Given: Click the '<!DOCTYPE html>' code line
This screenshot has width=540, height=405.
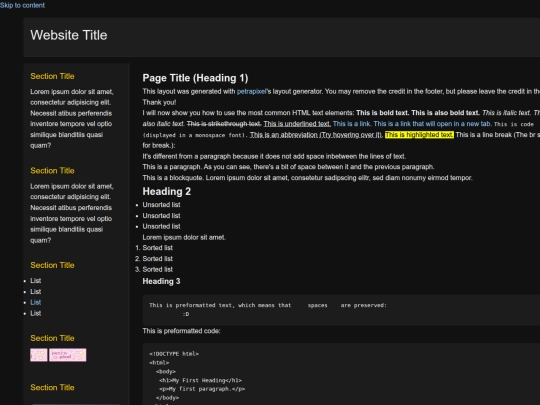Looking at the screenshot, I should tap(174, 354).
